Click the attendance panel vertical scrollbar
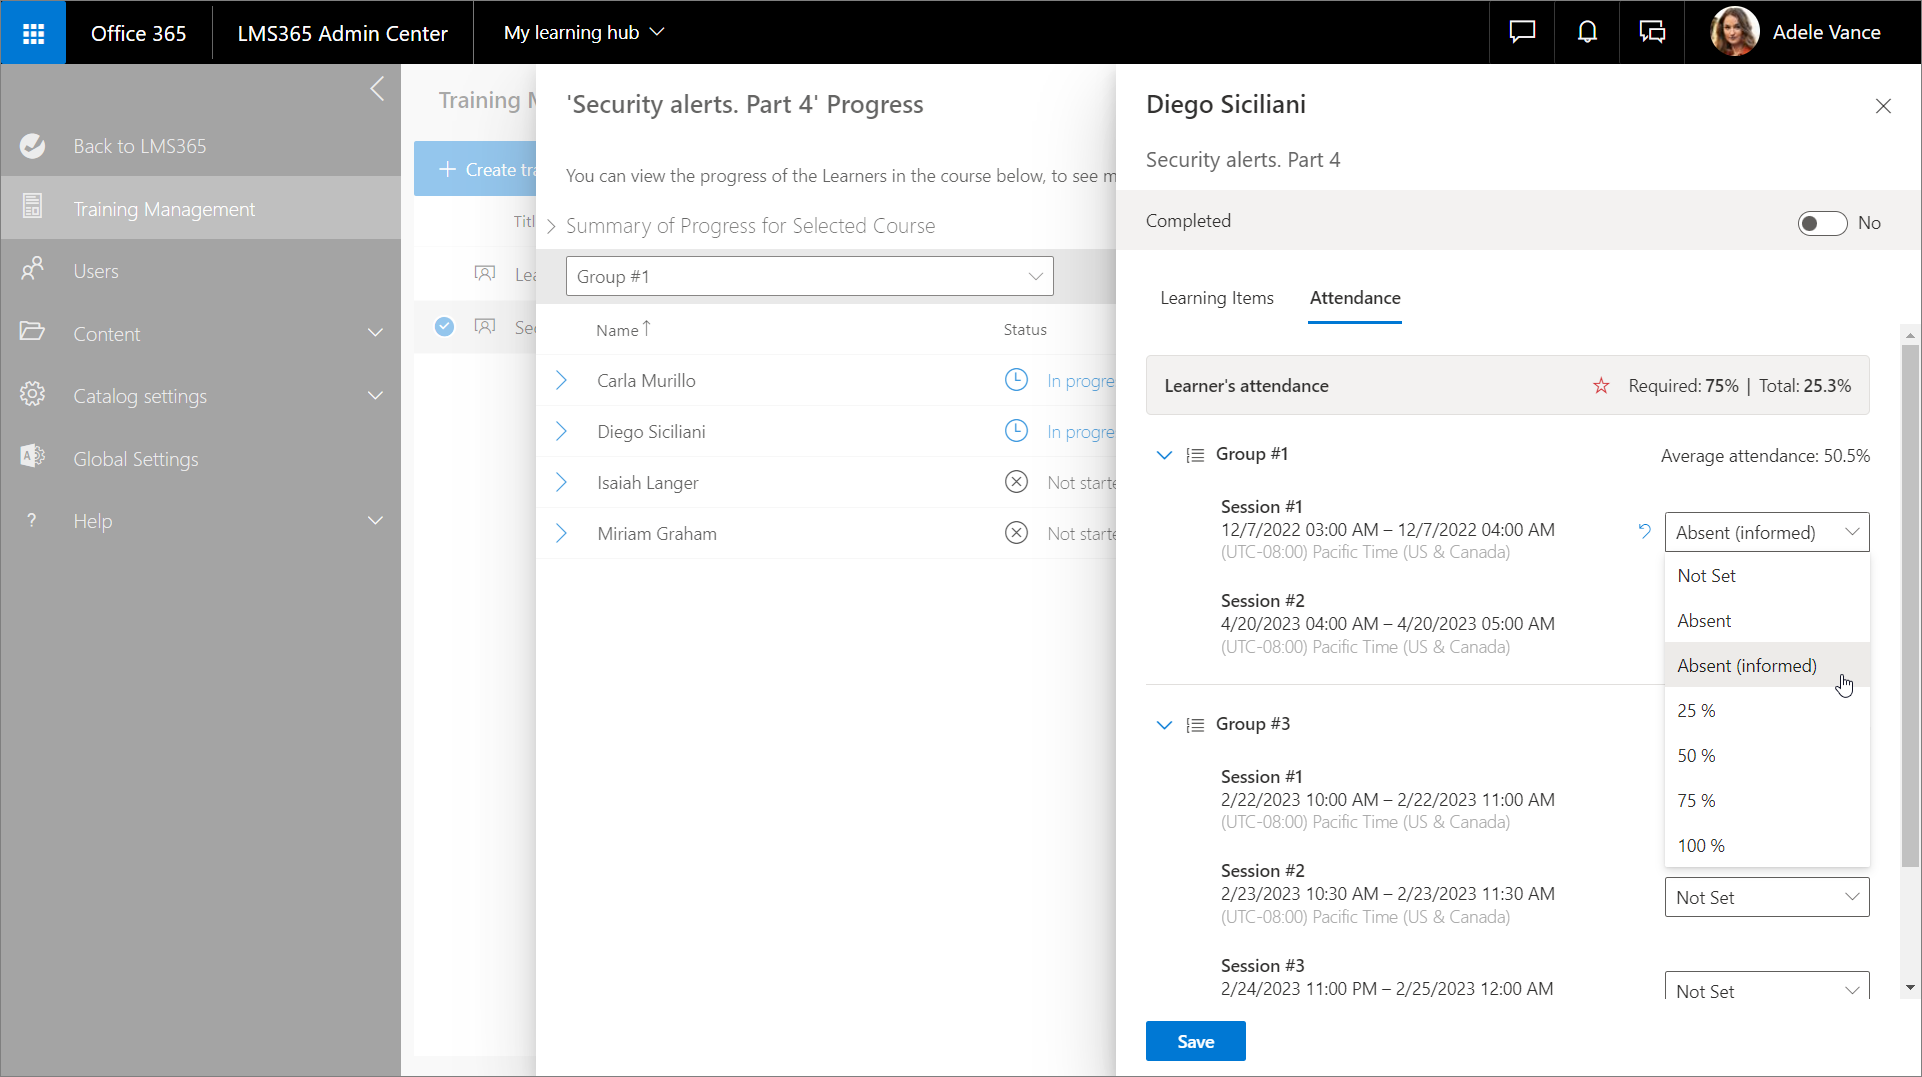 (x=1909, y=600)
